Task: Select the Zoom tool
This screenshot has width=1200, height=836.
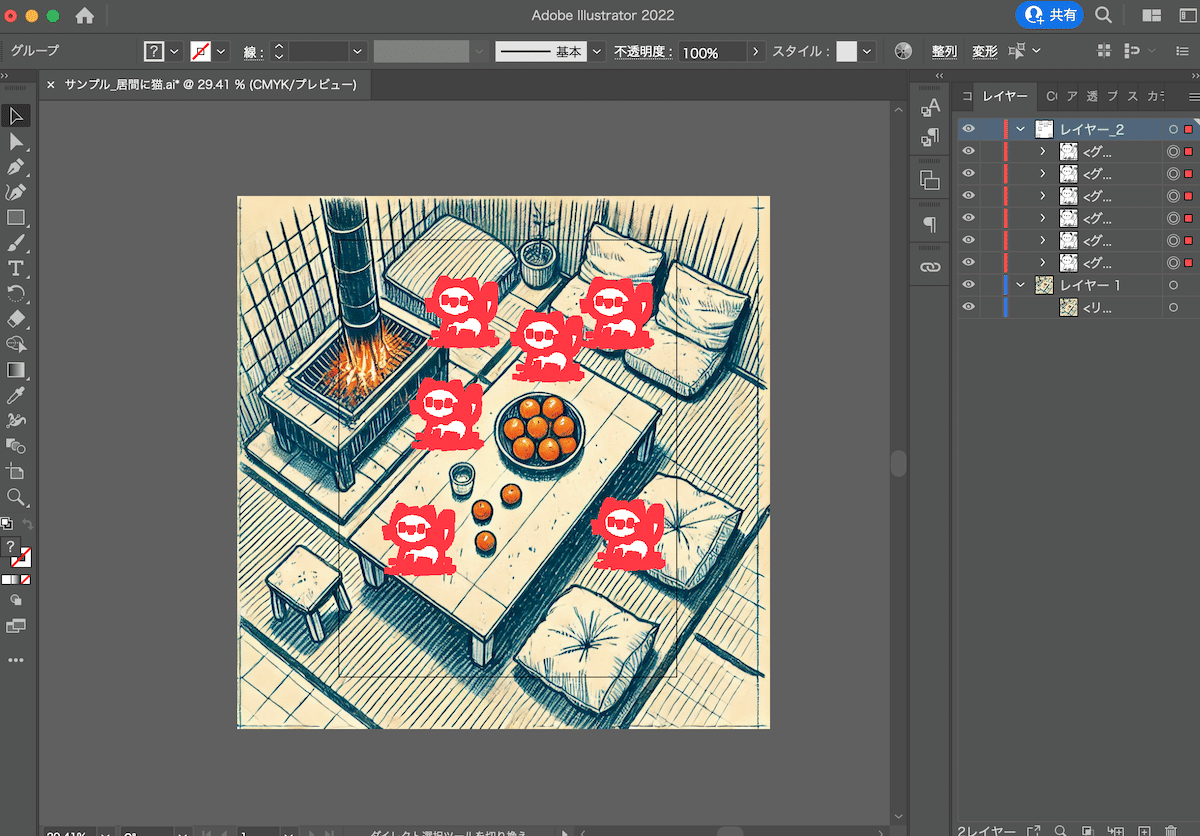Action: point(16,497)
